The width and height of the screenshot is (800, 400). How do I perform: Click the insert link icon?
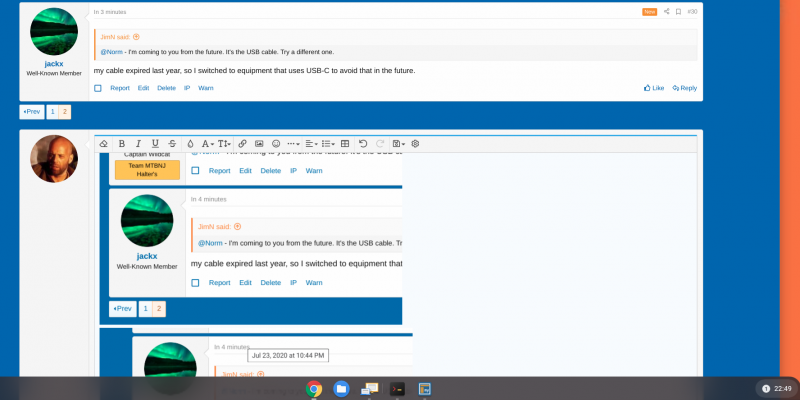(x=243, y=144)
